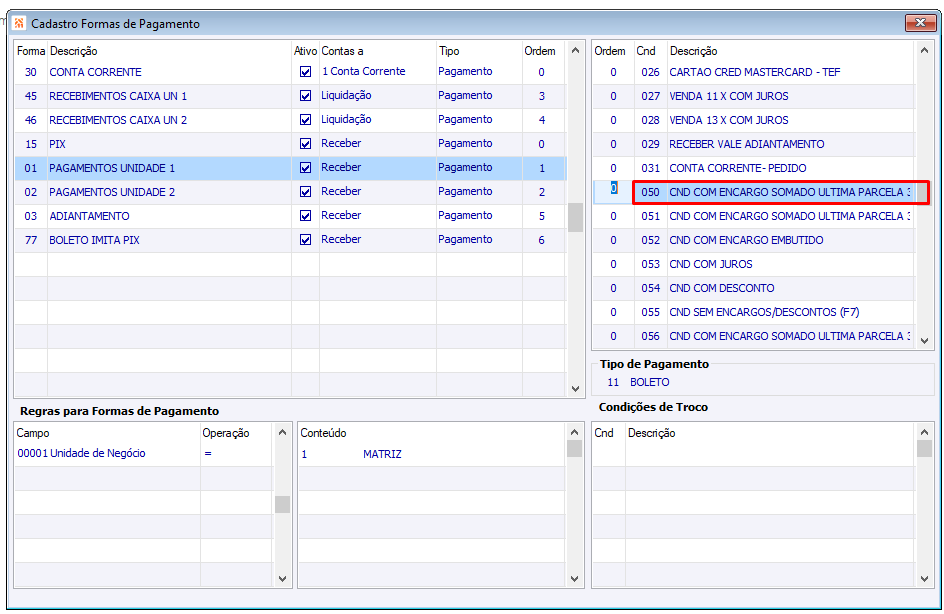Click the MATRIZ content entry
The height and width of the screenshot is (614, 944).
[382, 454]
